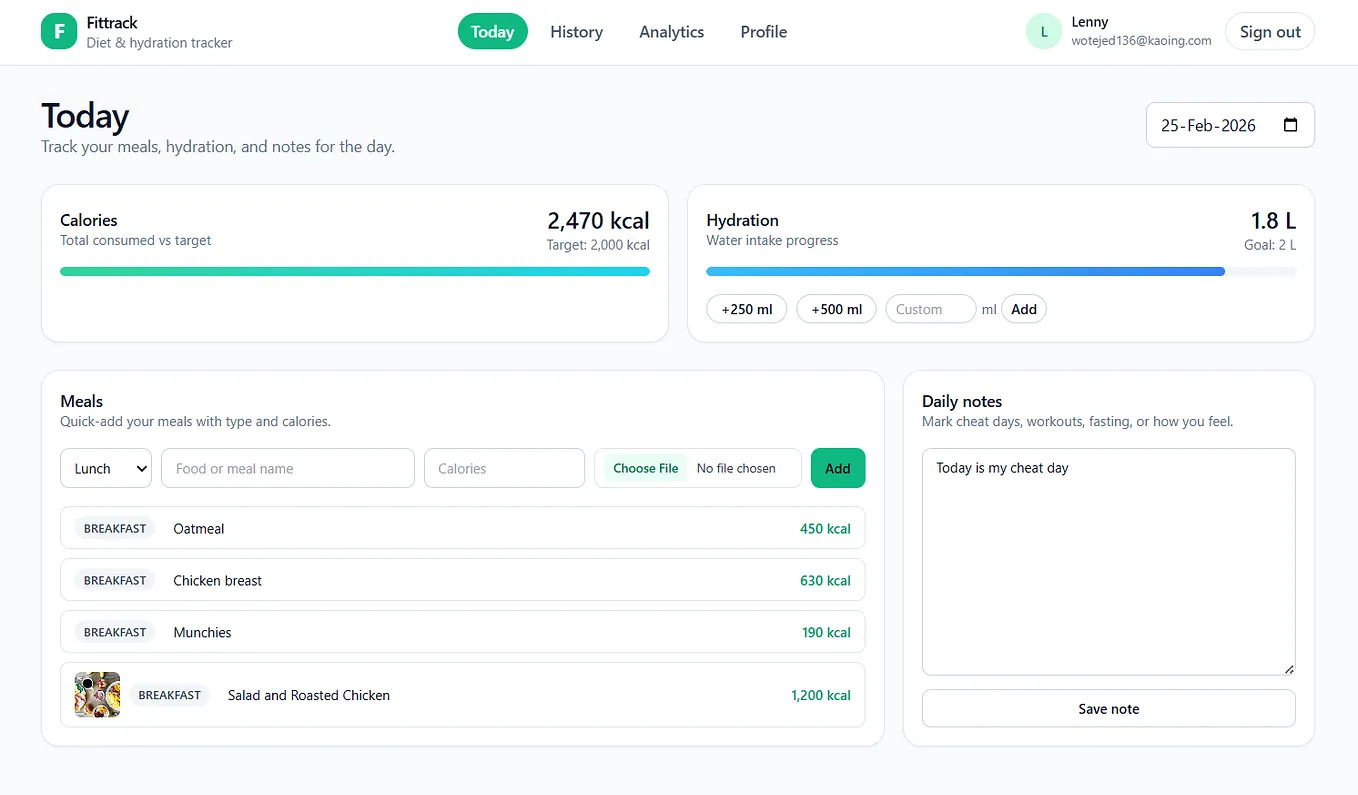Click the 1,200 kcal value

[x=821, y=695]
